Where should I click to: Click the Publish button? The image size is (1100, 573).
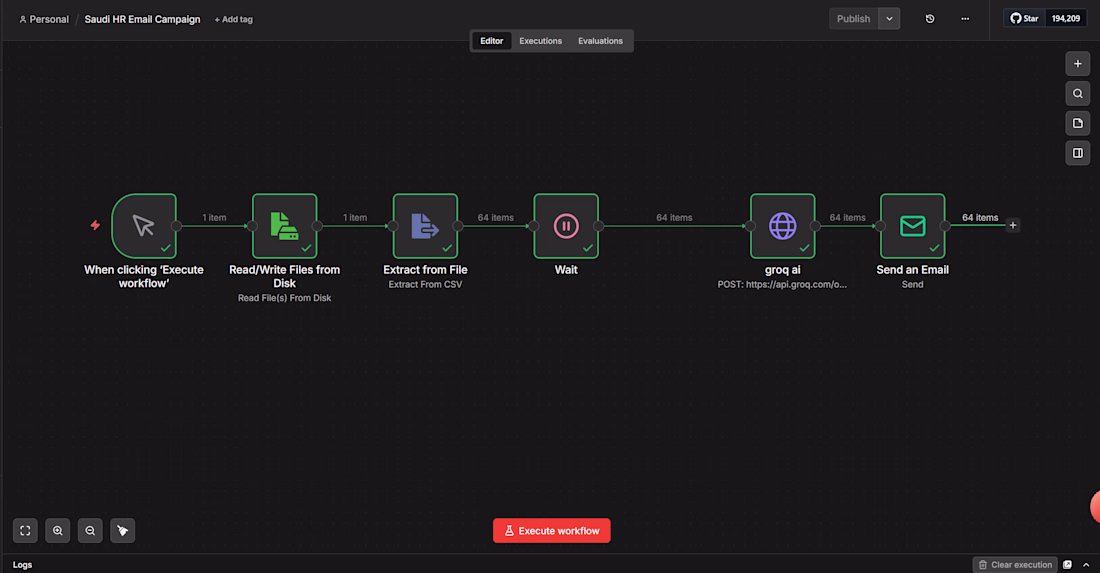pos(853,19)
